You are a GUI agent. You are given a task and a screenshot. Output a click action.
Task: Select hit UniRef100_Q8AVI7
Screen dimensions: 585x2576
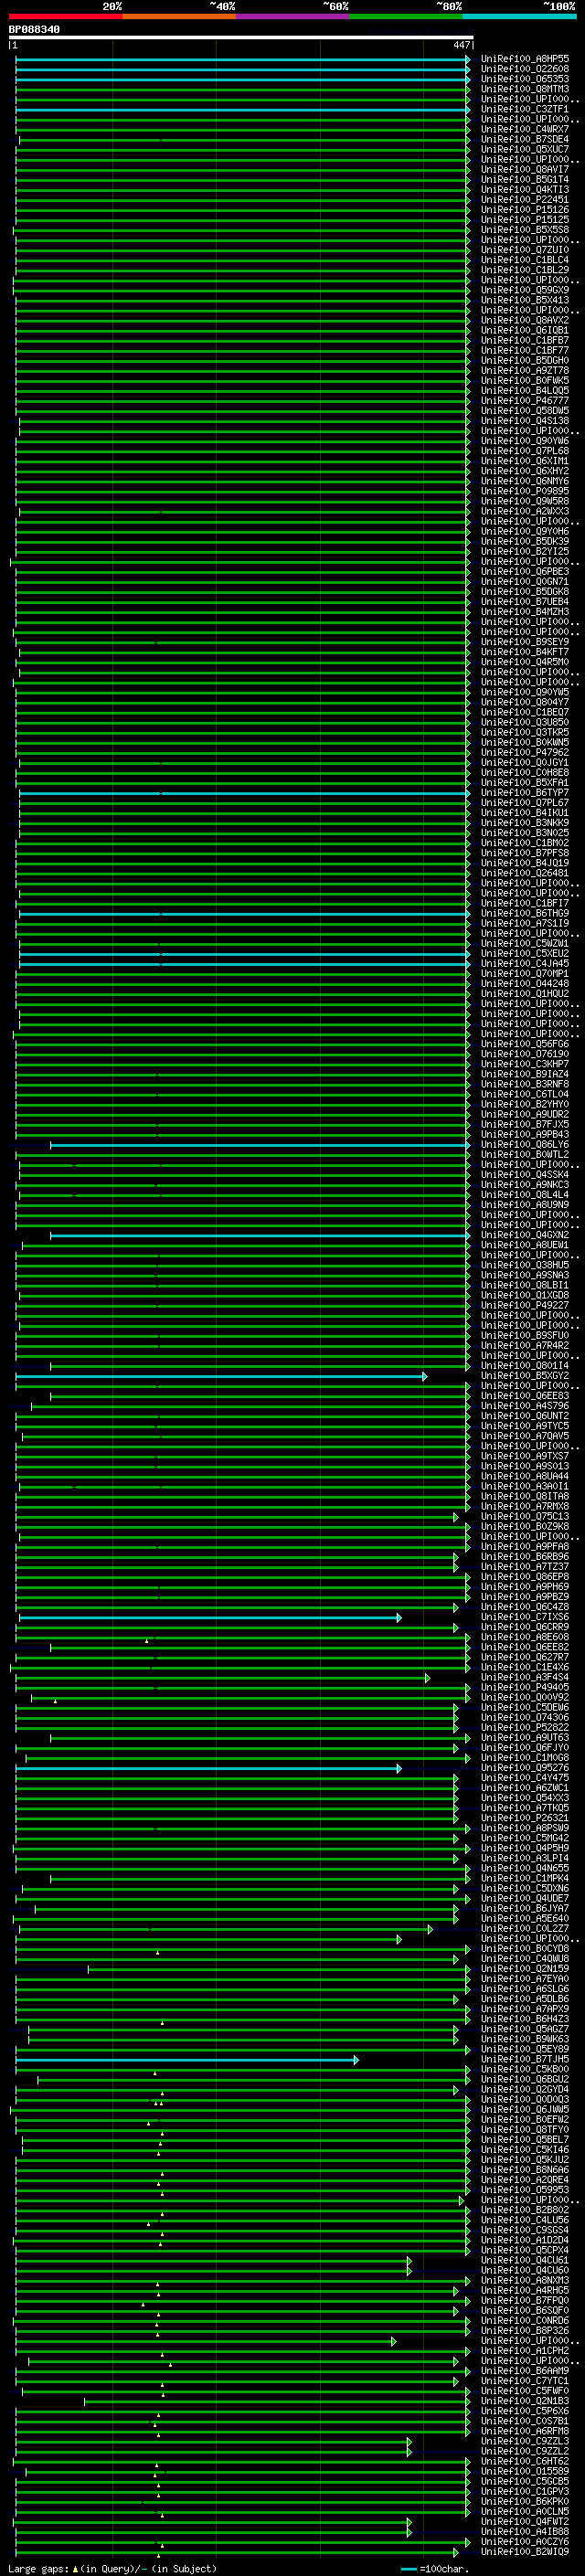click(525, 170)
